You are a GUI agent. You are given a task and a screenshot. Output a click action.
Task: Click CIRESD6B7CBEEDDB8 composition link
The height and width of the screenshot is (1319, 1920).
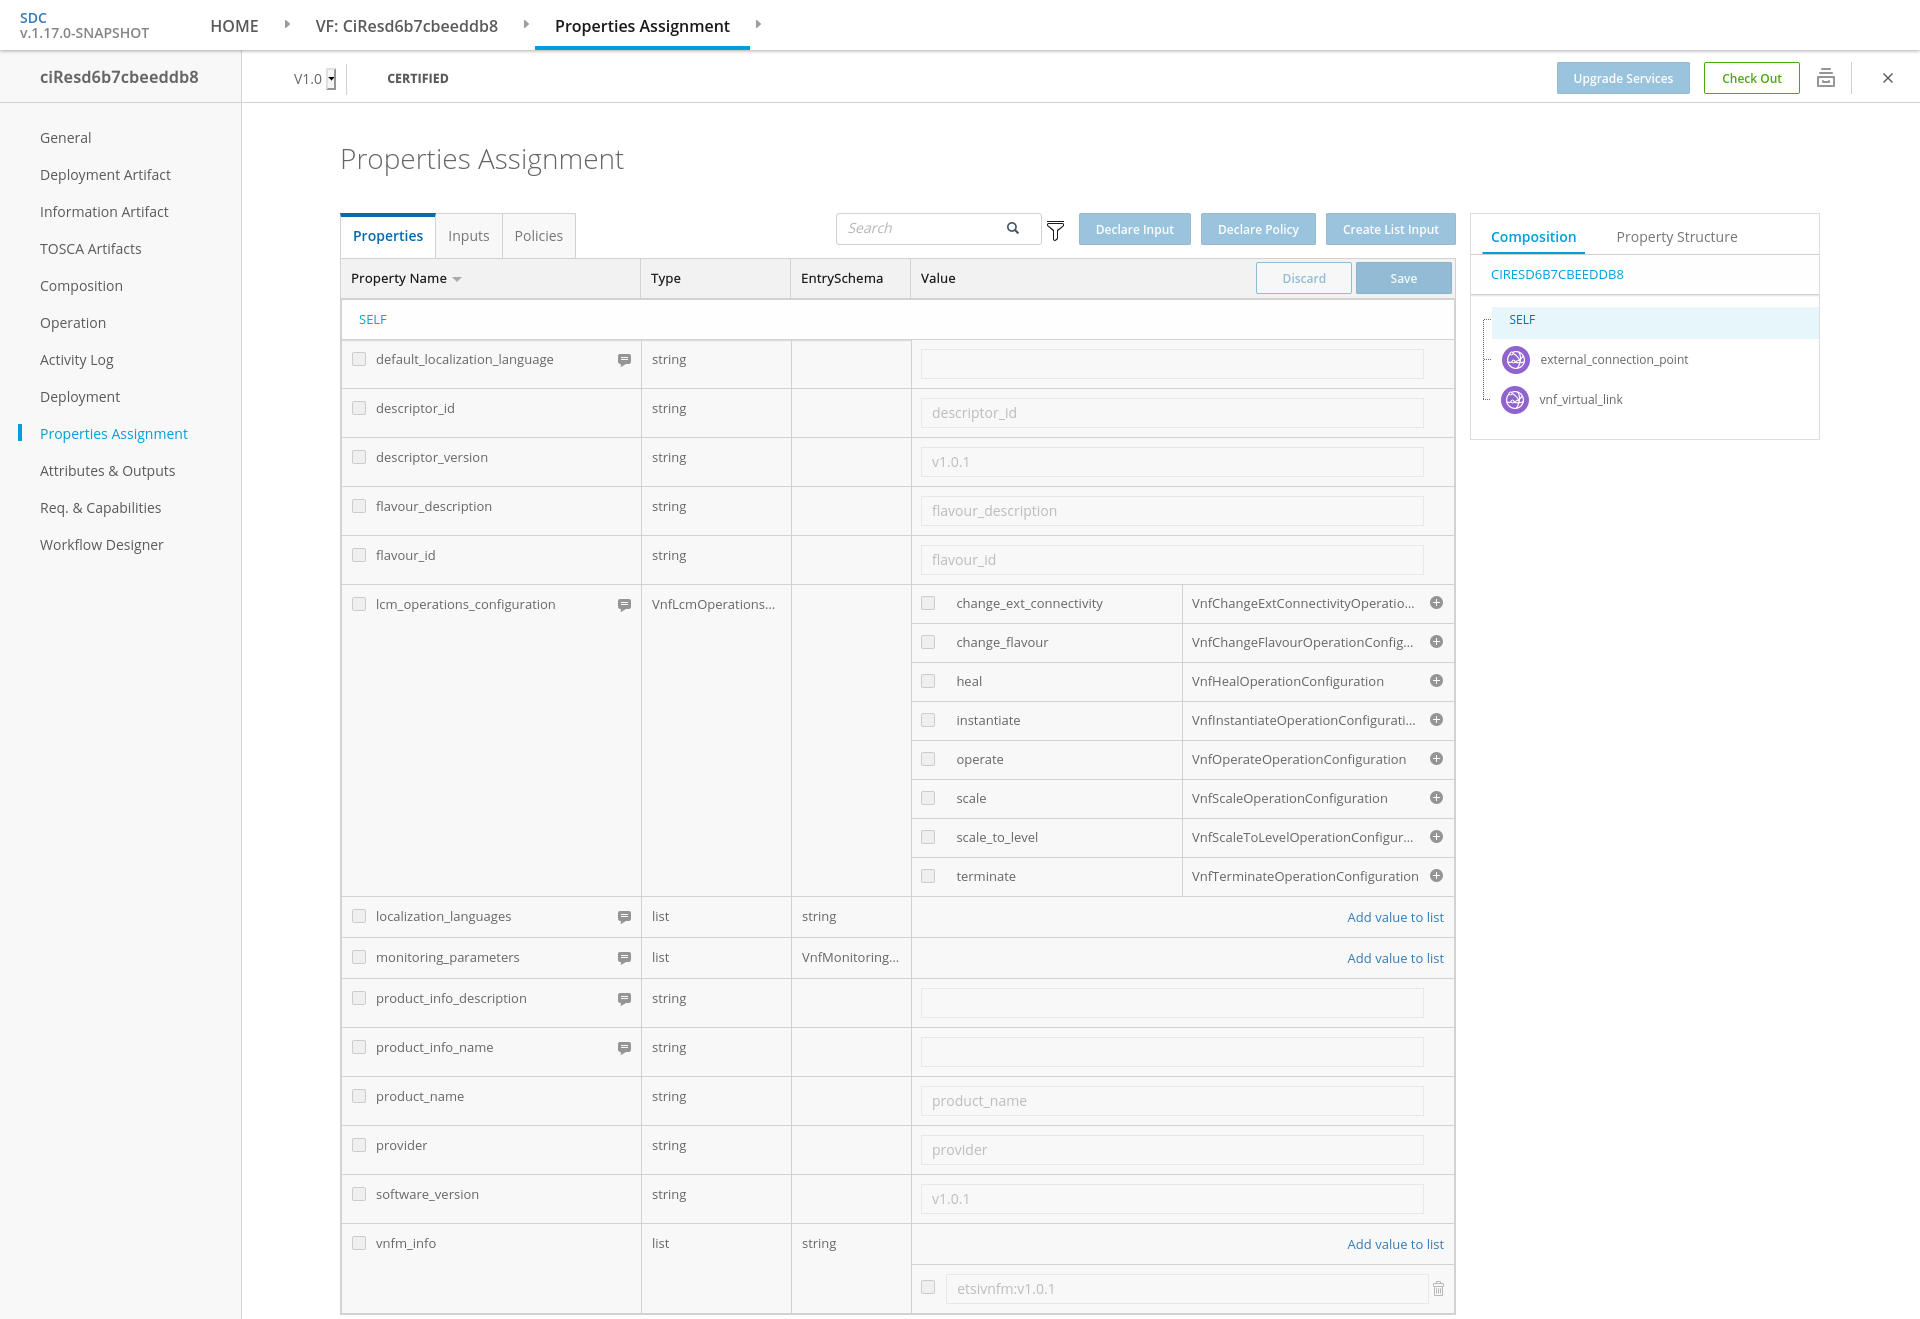[1557, 274]
